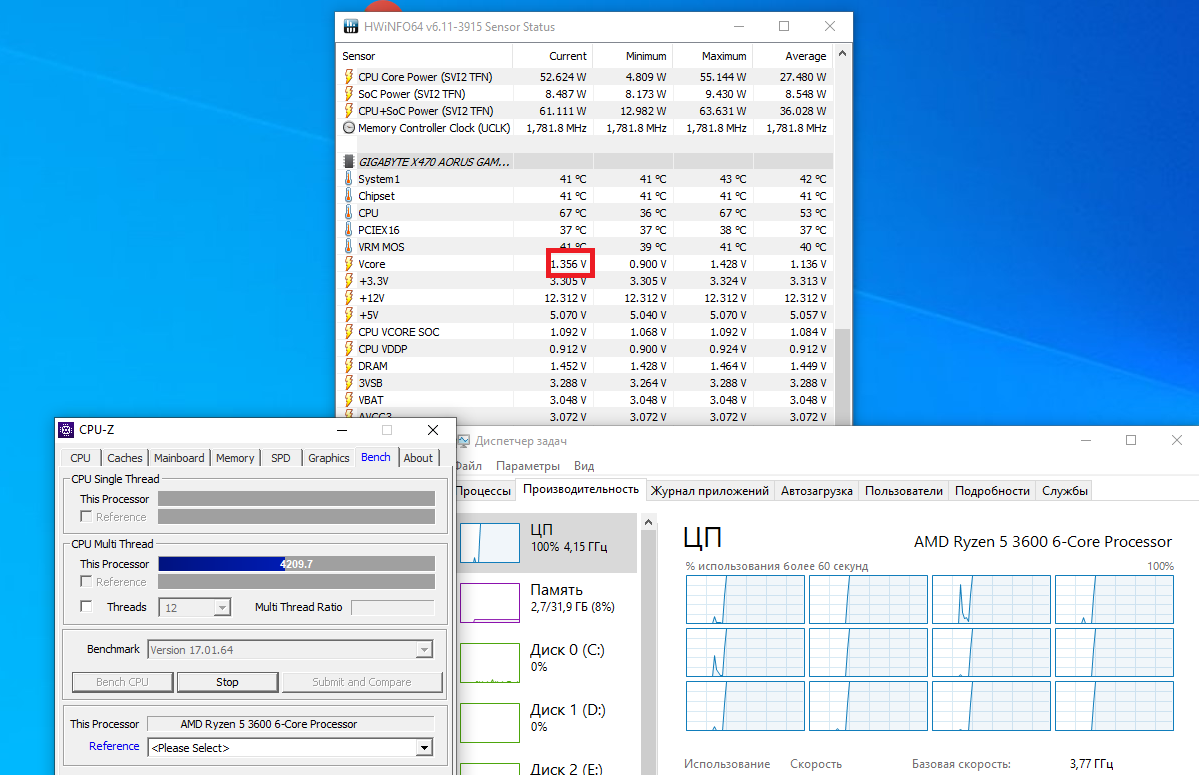Switch to Журнал приложений tab
Viewport: 1199px width, 775px height.
(x=710, y=491)
